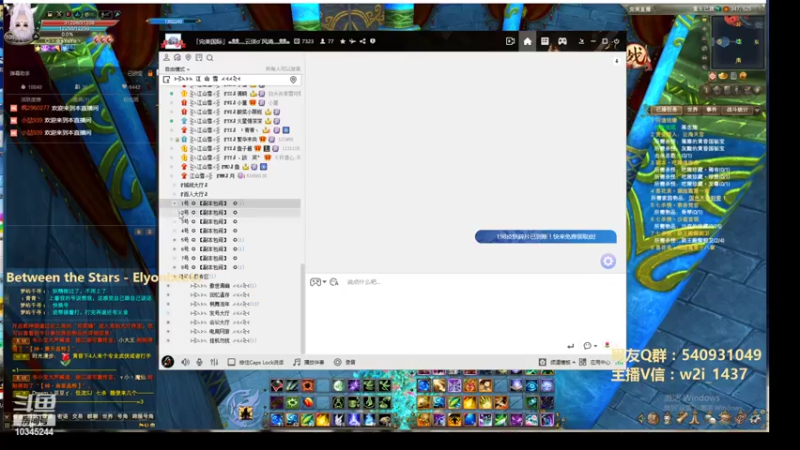Open the share icon in title bar
The width and height of the screenshot is (800, 450).
pyautogui.click(x=362, y=41)
